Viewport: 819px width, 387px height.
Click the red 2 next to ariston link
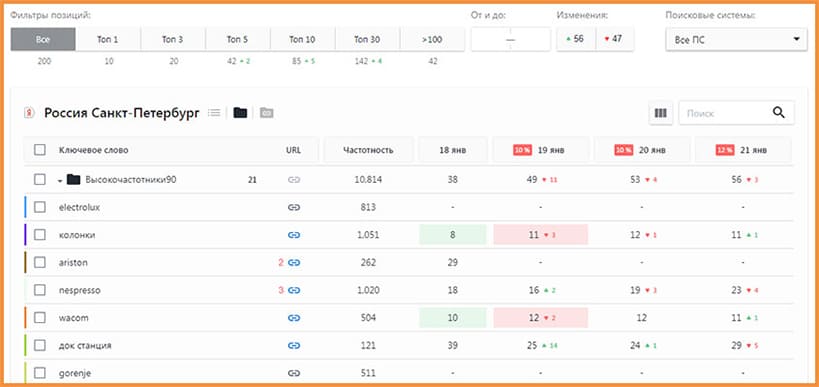coord(281,263)
